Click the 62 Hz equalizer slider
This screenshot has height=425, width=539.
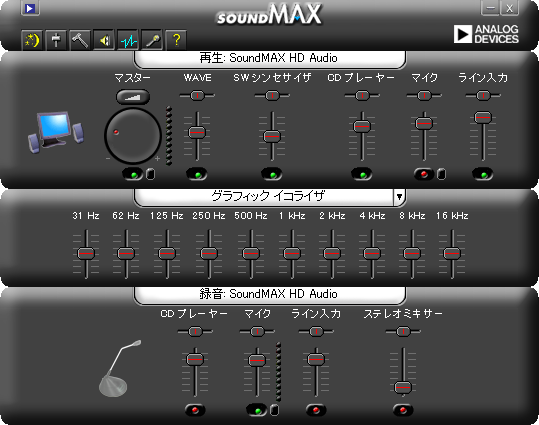(126, 254)
